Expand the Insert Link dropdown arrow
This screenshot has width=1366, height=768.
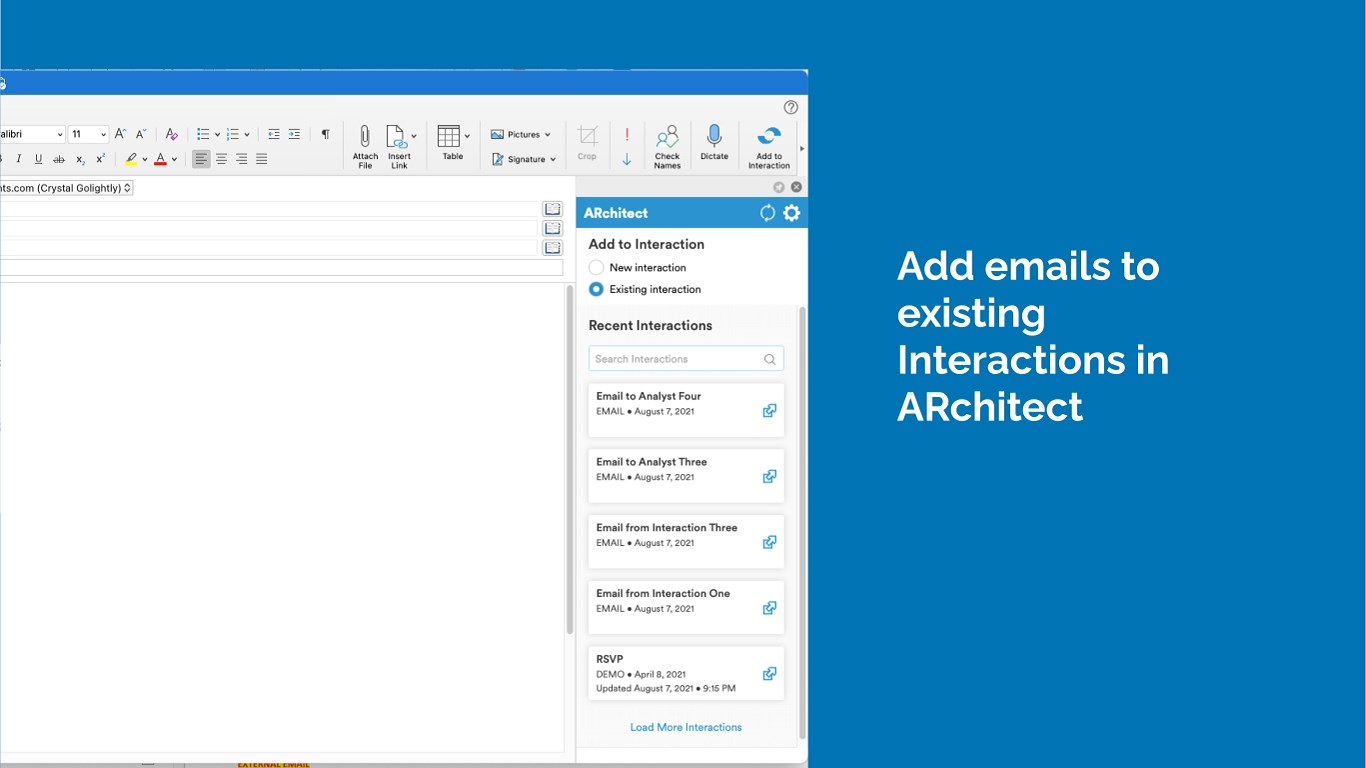point(414,136)
